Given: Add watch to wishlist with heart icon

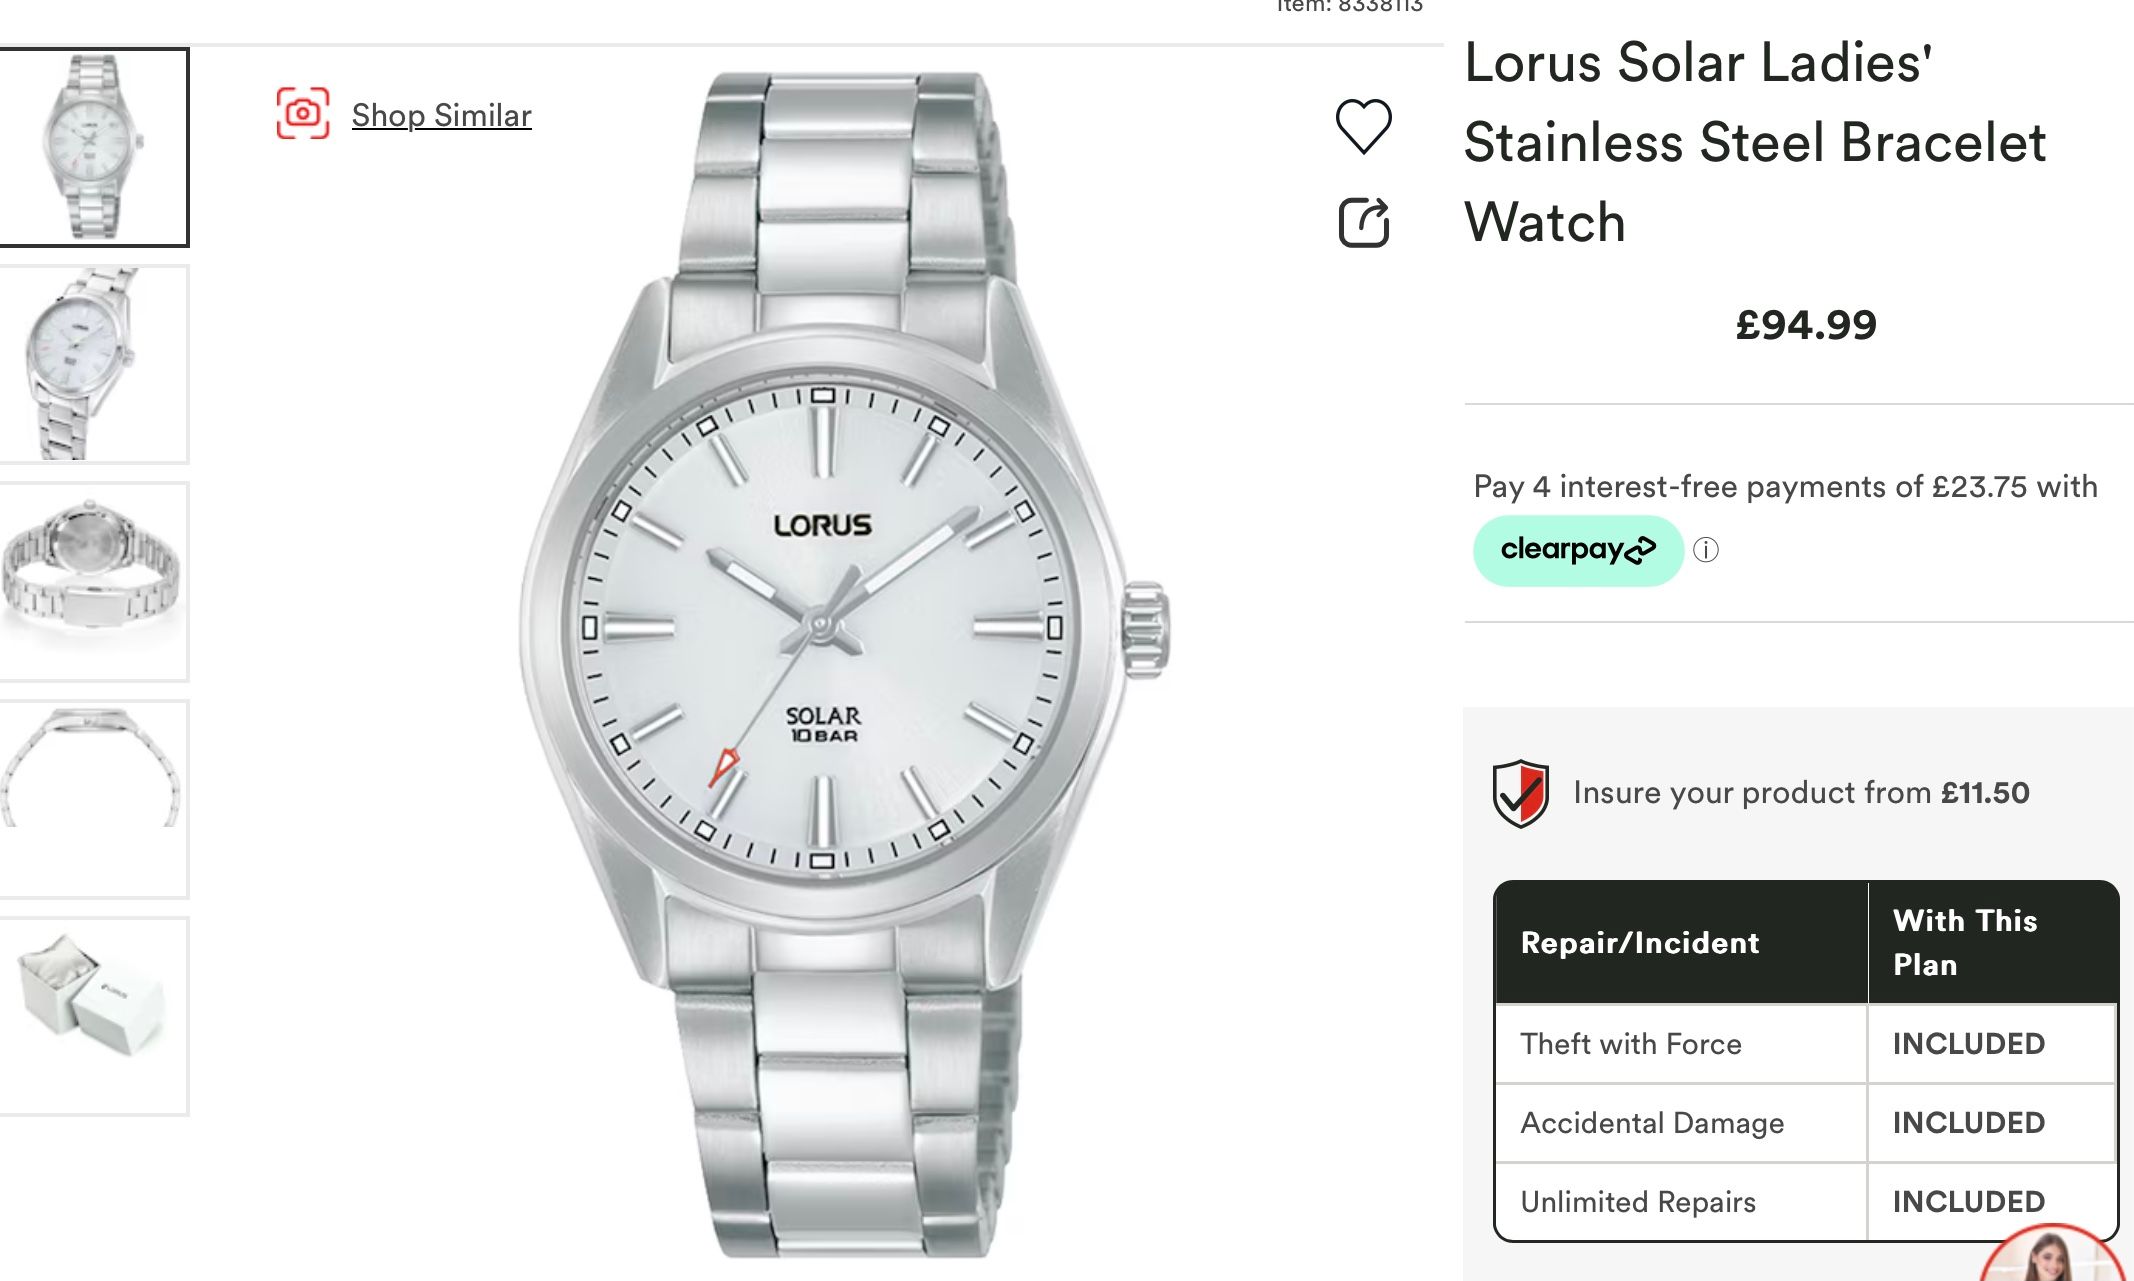Looking at the screenshot, I should [1363, 126].
